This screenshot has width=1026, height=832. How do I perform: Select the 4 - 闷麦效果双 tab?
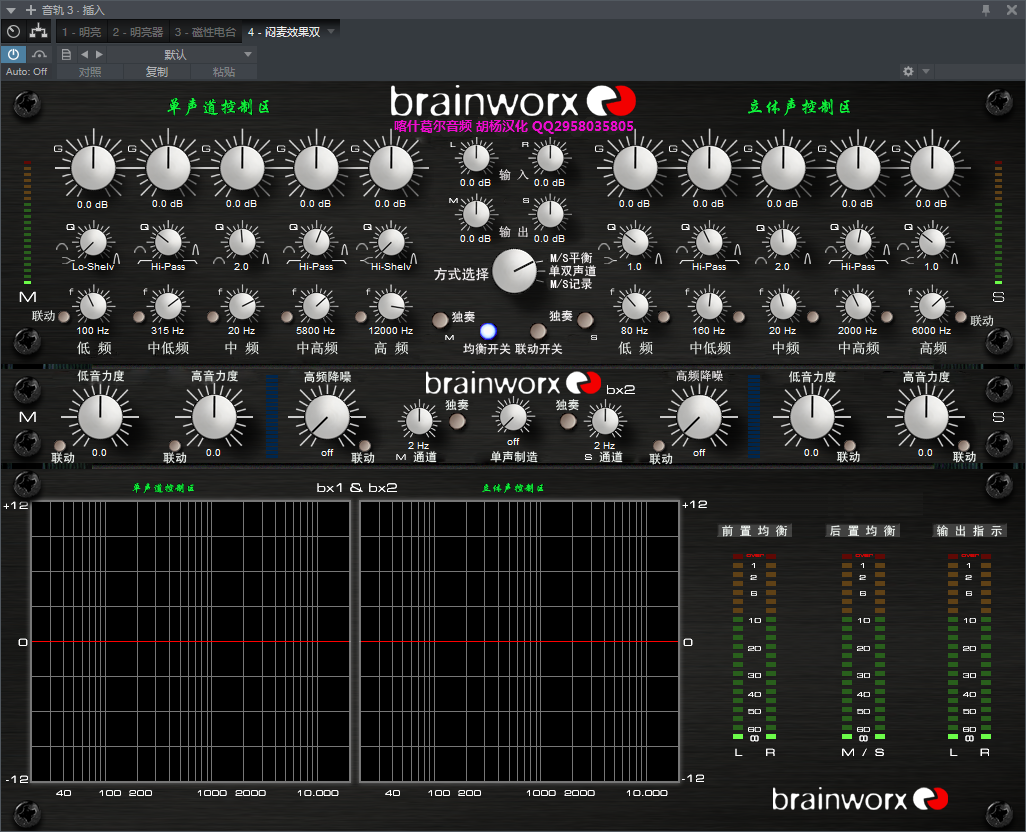click(284, 32)
